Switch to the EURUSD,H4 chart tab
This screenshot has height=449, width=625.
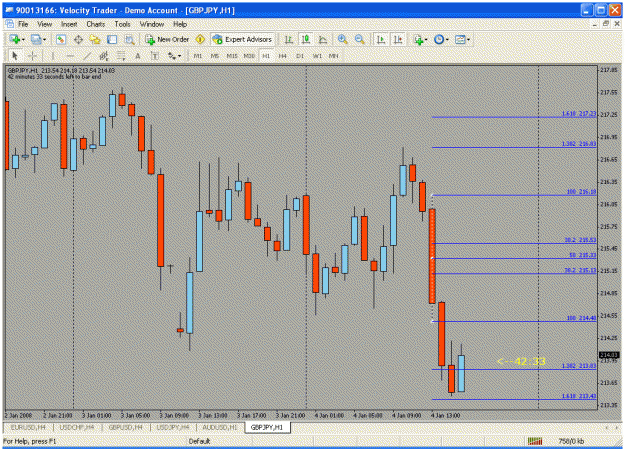pyautogui.click(x=28, y=427)
